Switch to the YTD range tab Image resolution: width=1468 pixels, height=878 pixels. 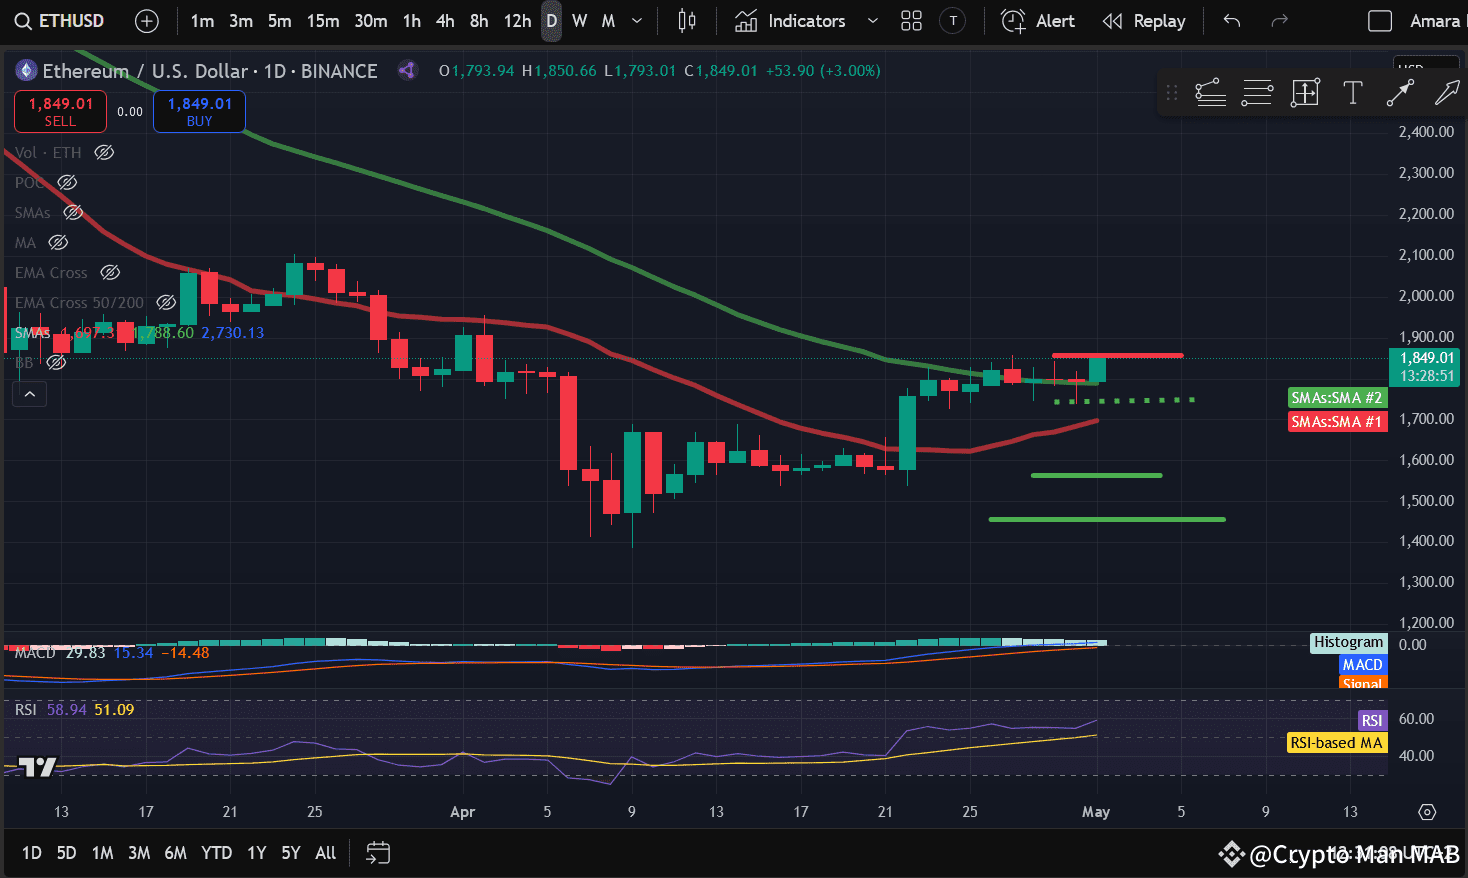[x=216, y=853]
